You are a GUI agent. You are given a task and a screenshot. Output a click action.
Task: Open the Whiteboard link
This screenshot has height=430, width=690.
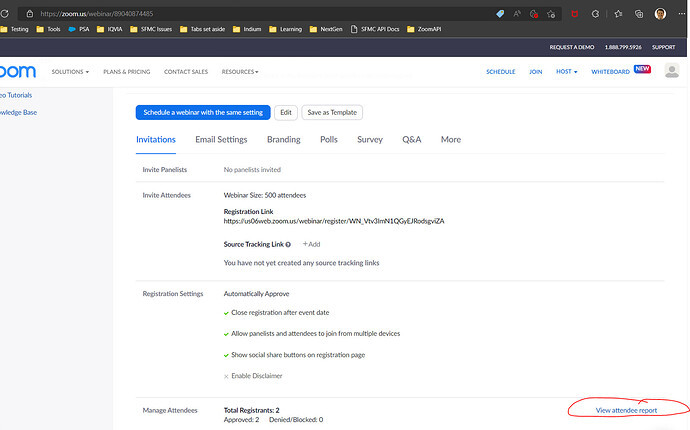click(x=610, y=72)
